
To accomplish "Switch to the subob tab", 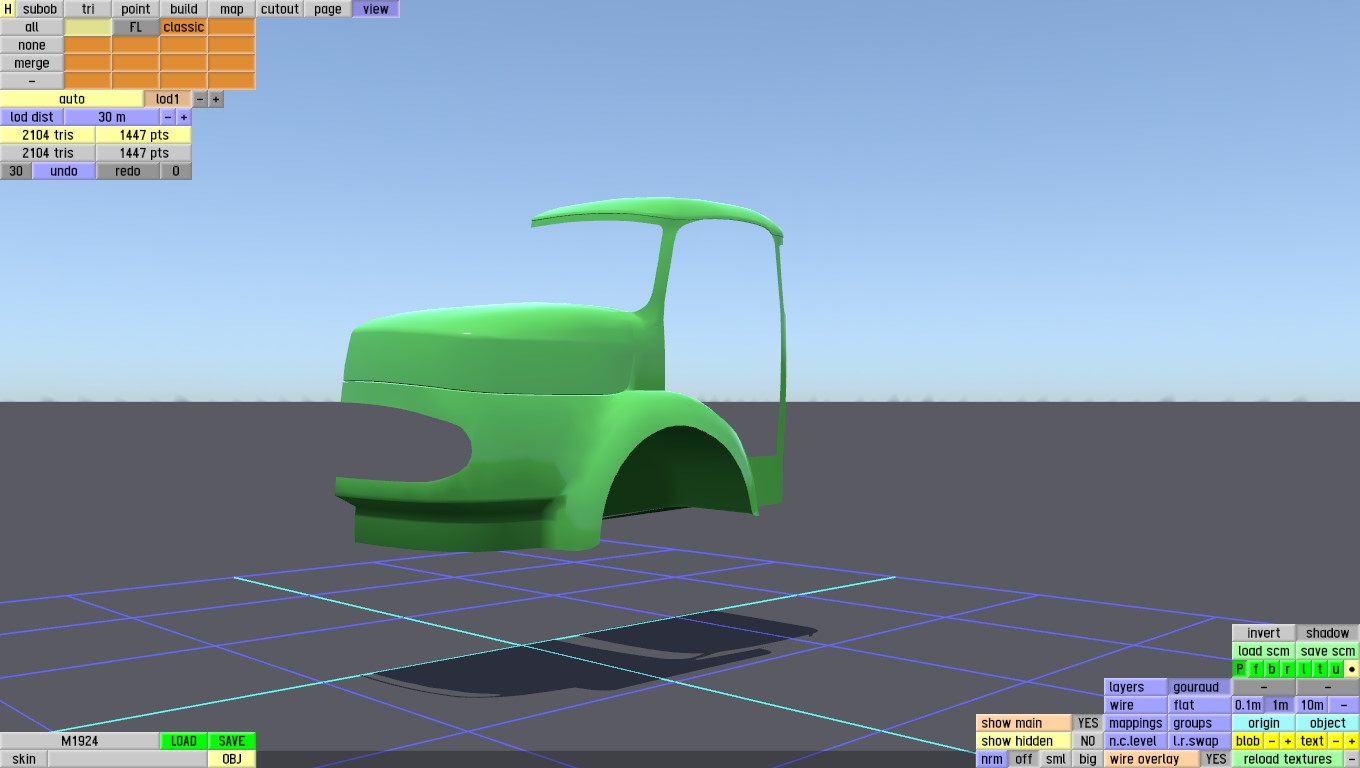I will 40,9.
